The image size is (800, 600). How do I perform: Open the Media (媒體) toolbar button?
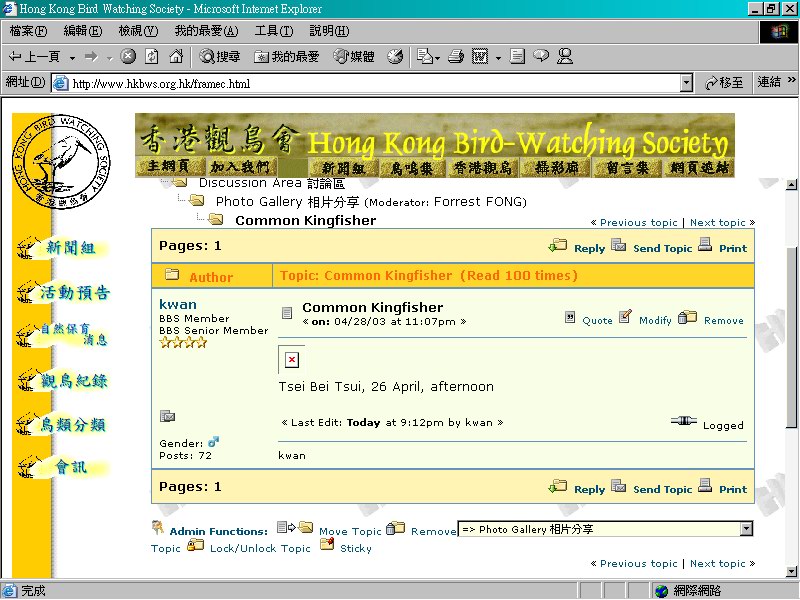coord(354,56)
